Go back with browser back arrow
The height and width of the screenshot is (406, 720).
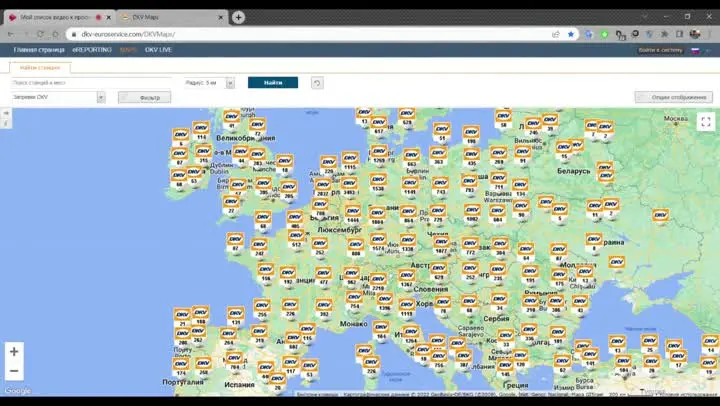point(11,34)
